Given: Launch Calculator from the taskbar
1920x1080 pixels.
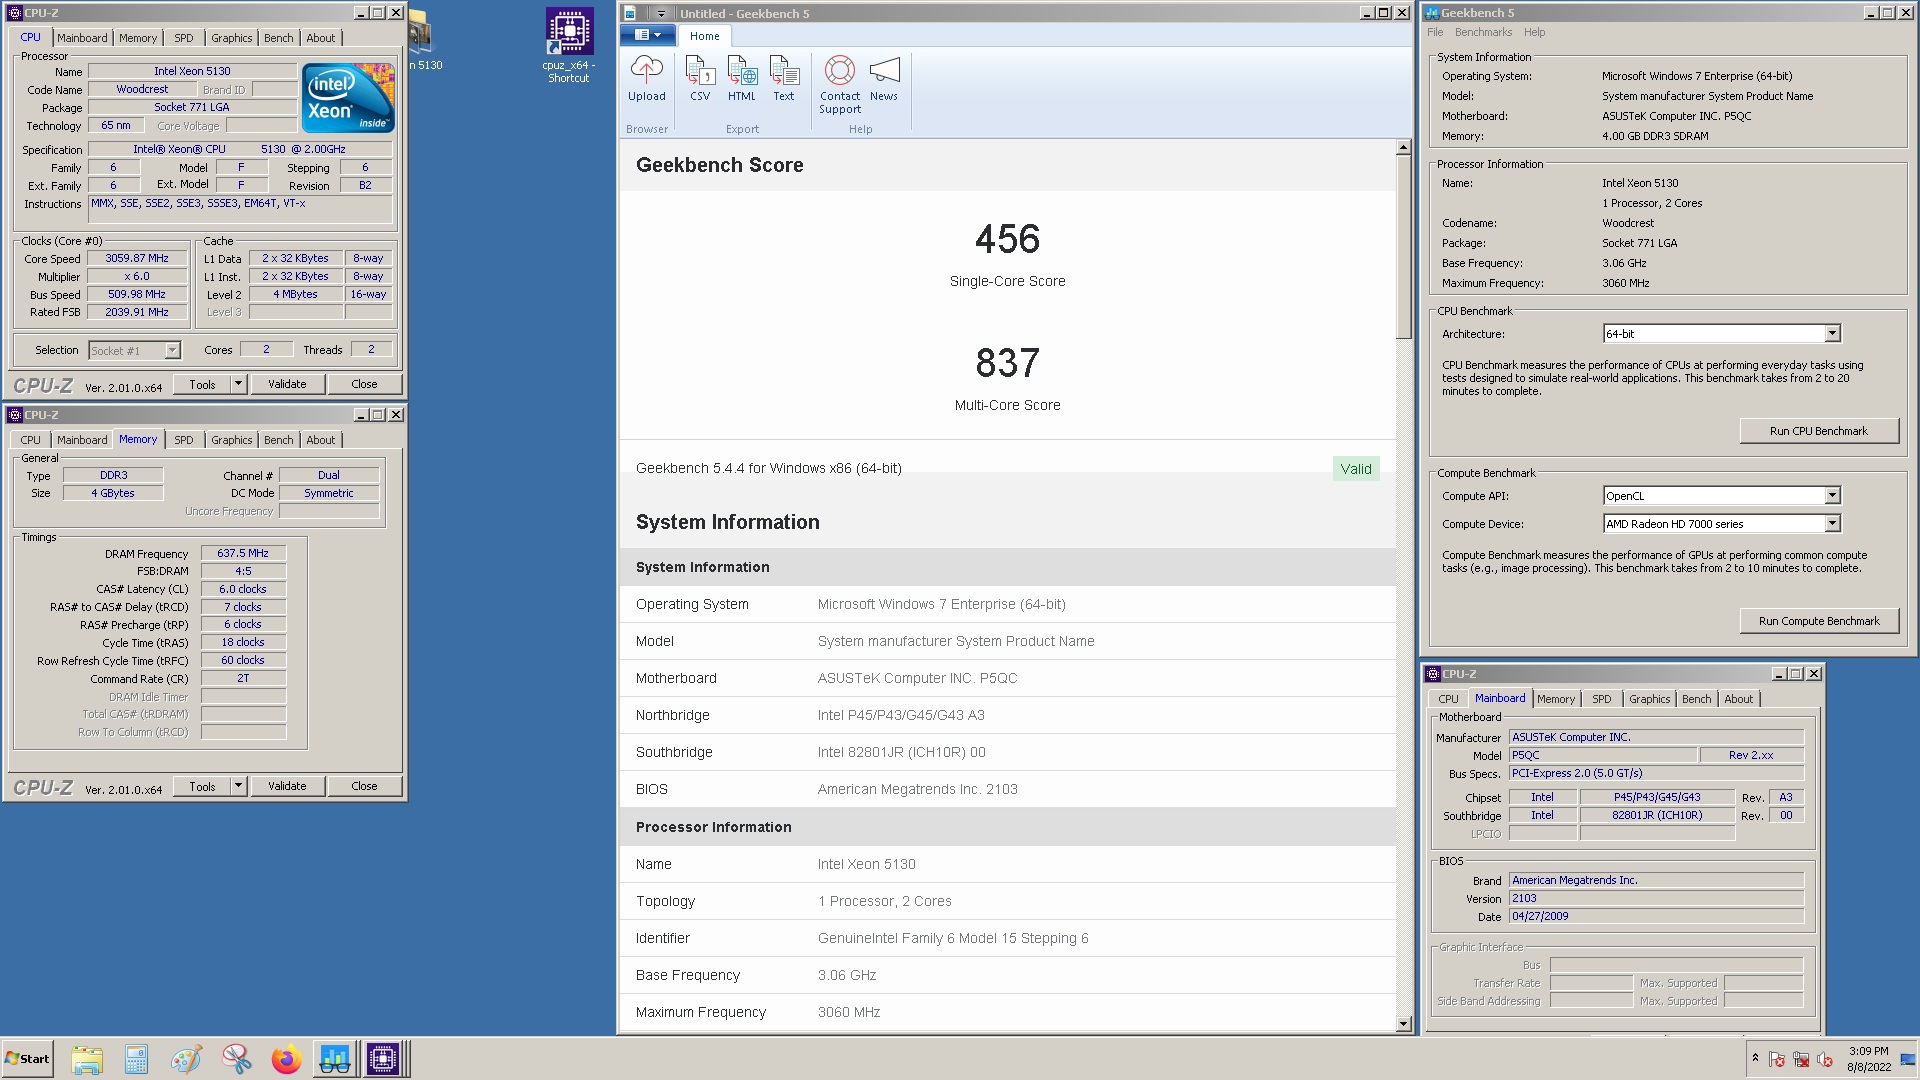Looking at the screenshot, I should 137,1059.
